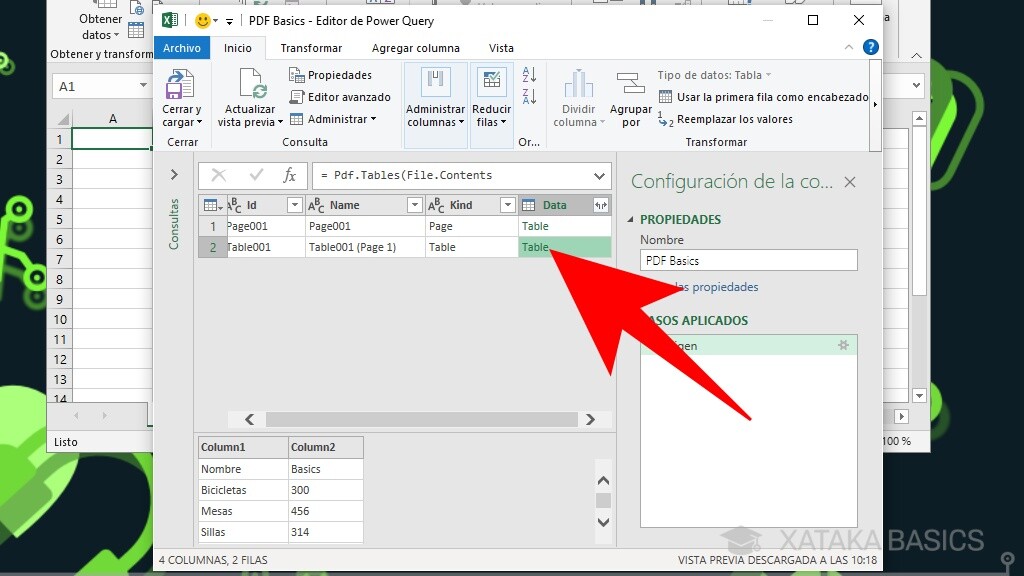Open the Archivo tab
The width and height of the screenshot is (1024, 576).
point(182,48)
